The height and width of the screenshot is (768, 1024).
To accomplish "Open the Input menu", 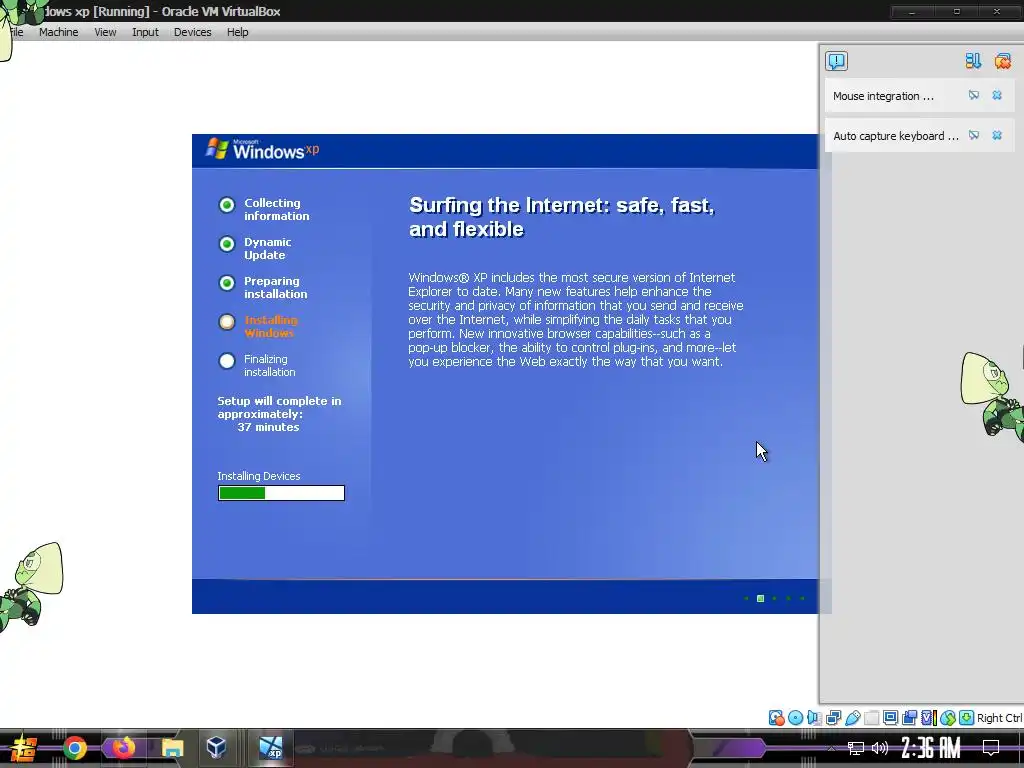I will pos(145,32).
